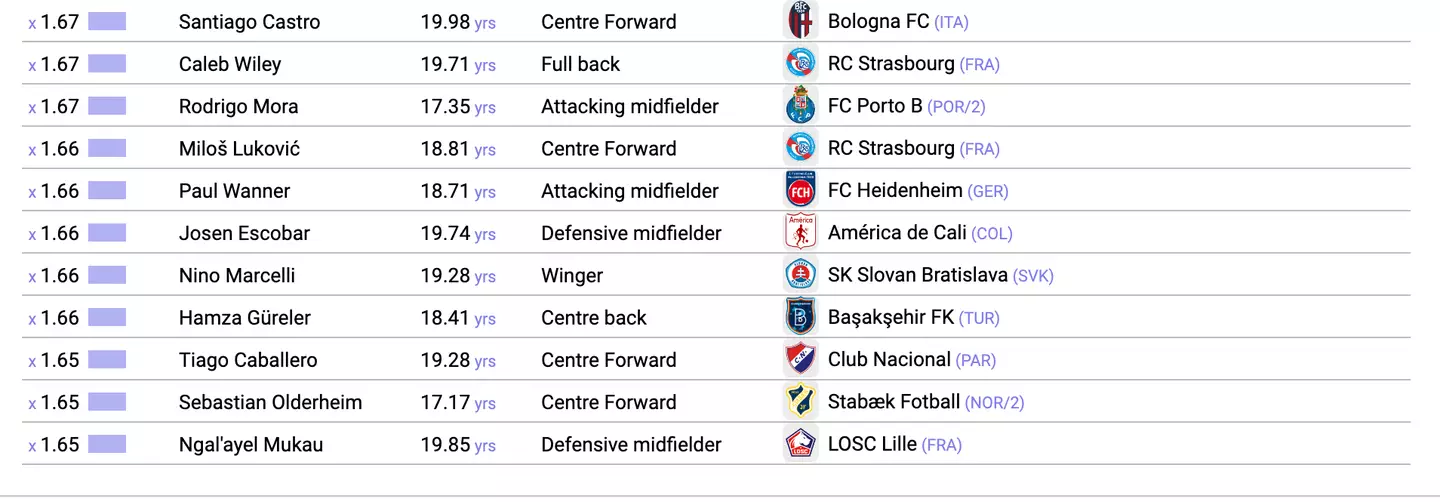Click the purple bar next to Santiago Castro
1440x502 pixels.
coord(107,21)
